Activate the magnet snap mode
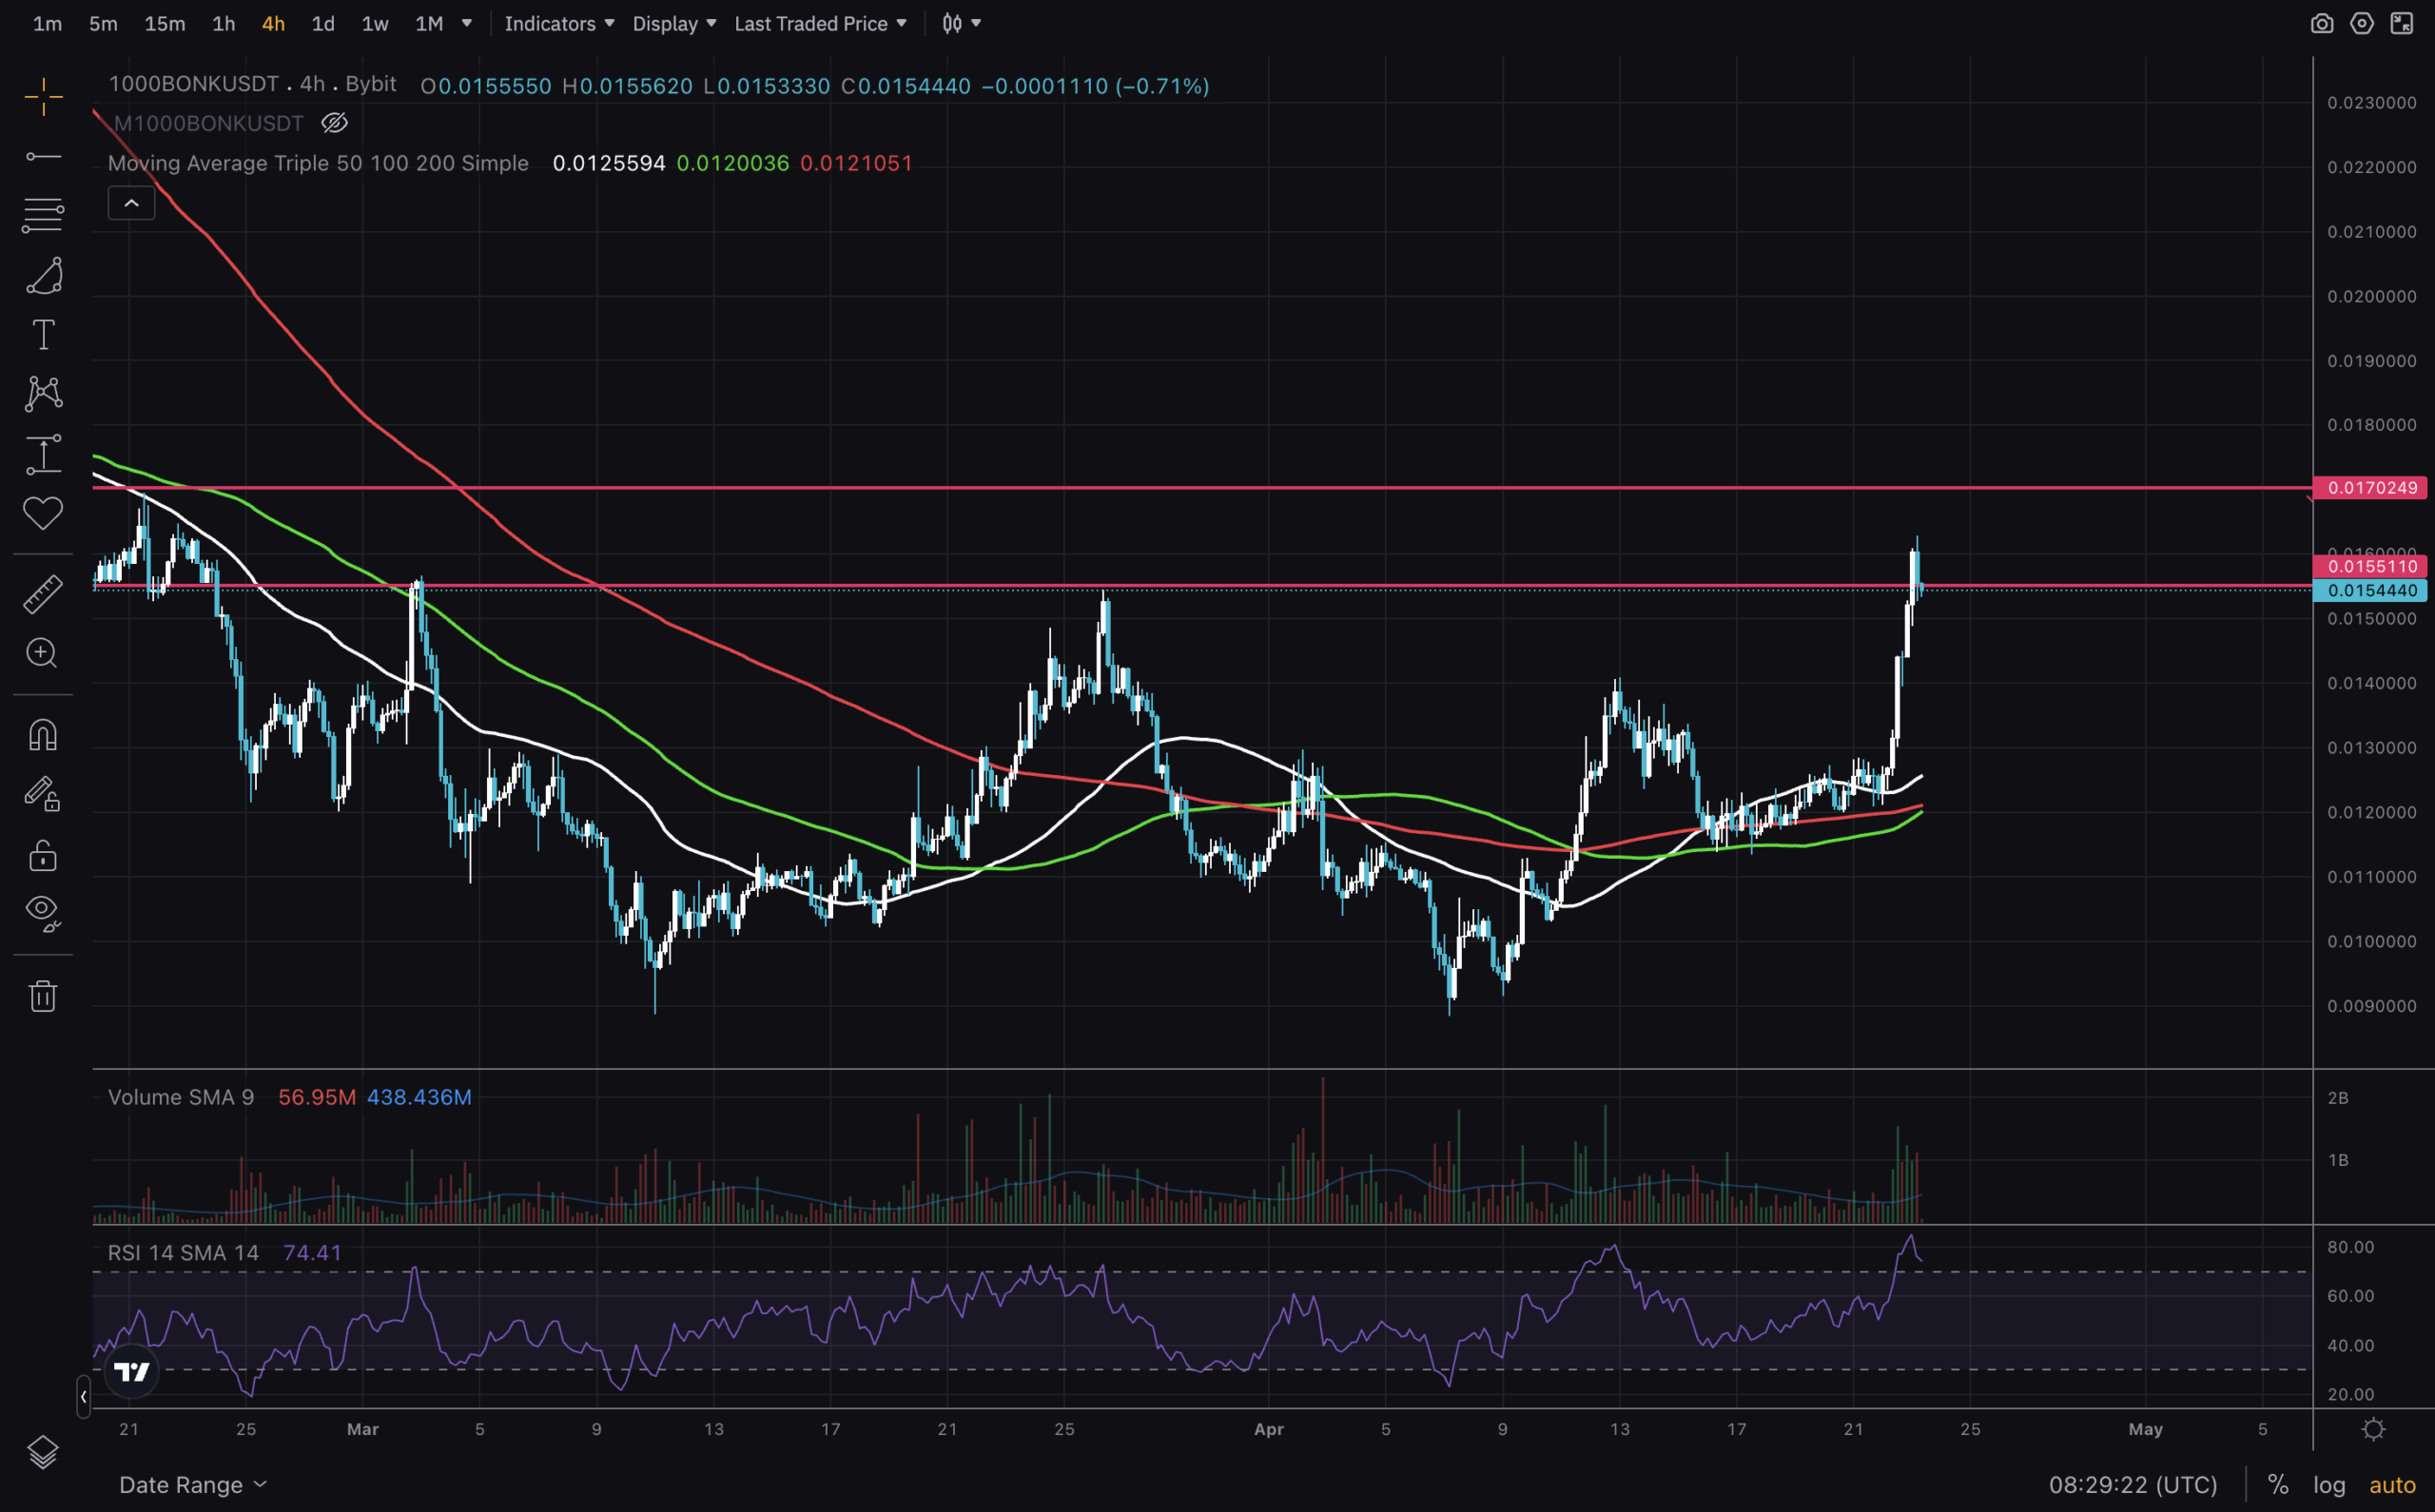This screenshot has height=1512, width=2435. pyautogui.click(x=43, y=735)
